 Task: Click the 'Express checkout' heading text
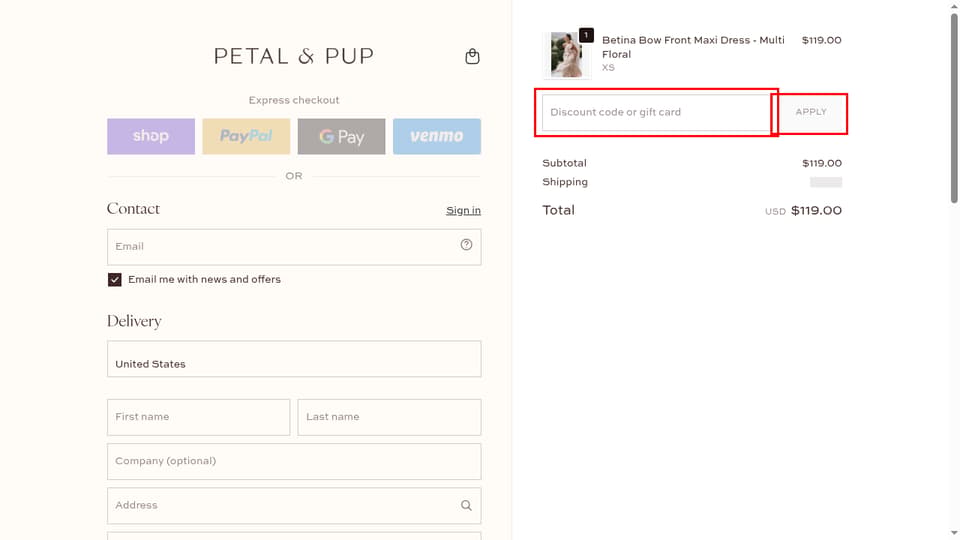point(294,100)
